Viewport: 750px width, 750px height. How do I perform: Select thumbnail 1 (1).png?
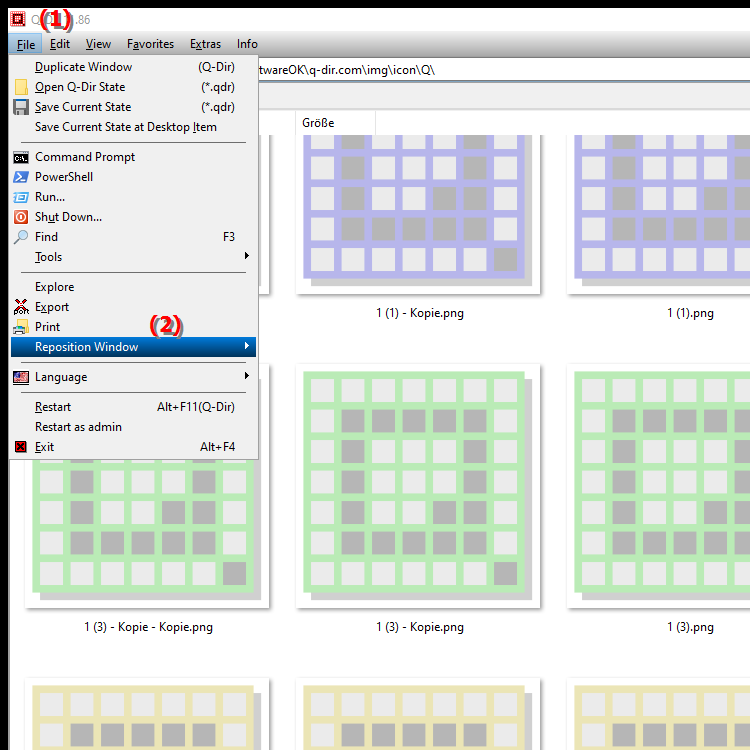(x=659, y=214)
